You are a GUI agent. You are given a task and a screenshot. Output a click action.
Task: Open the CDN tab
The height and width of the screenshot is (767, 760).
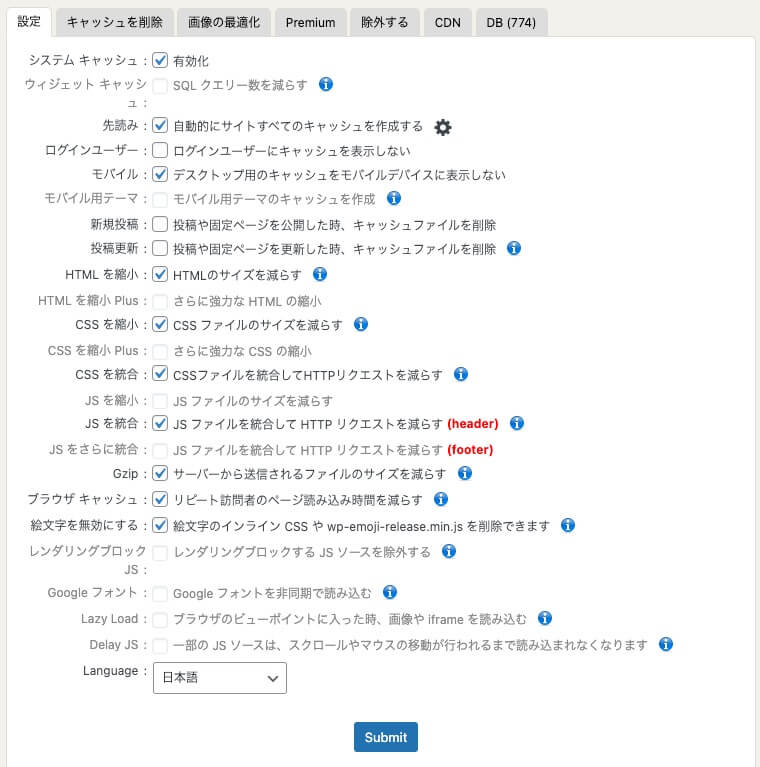447,23
